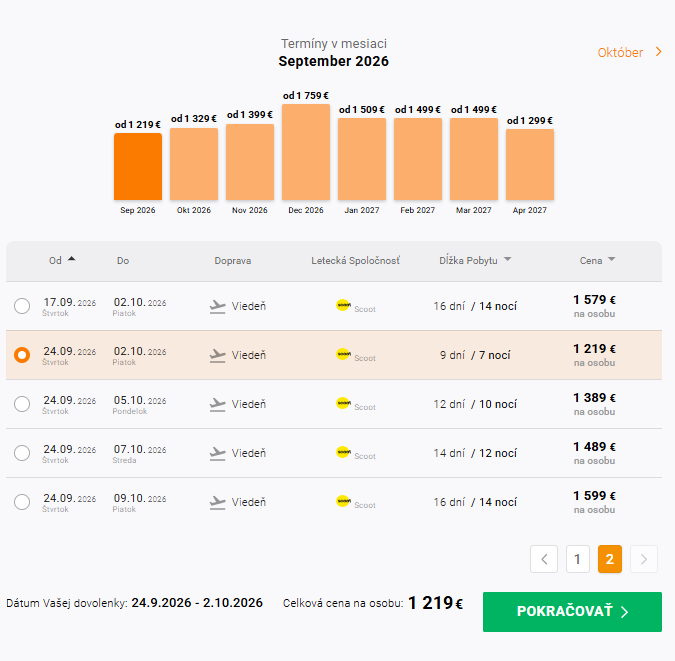Sort by the Od column arrow
Viewport: 675px width, 661px height.
[71, 259]
